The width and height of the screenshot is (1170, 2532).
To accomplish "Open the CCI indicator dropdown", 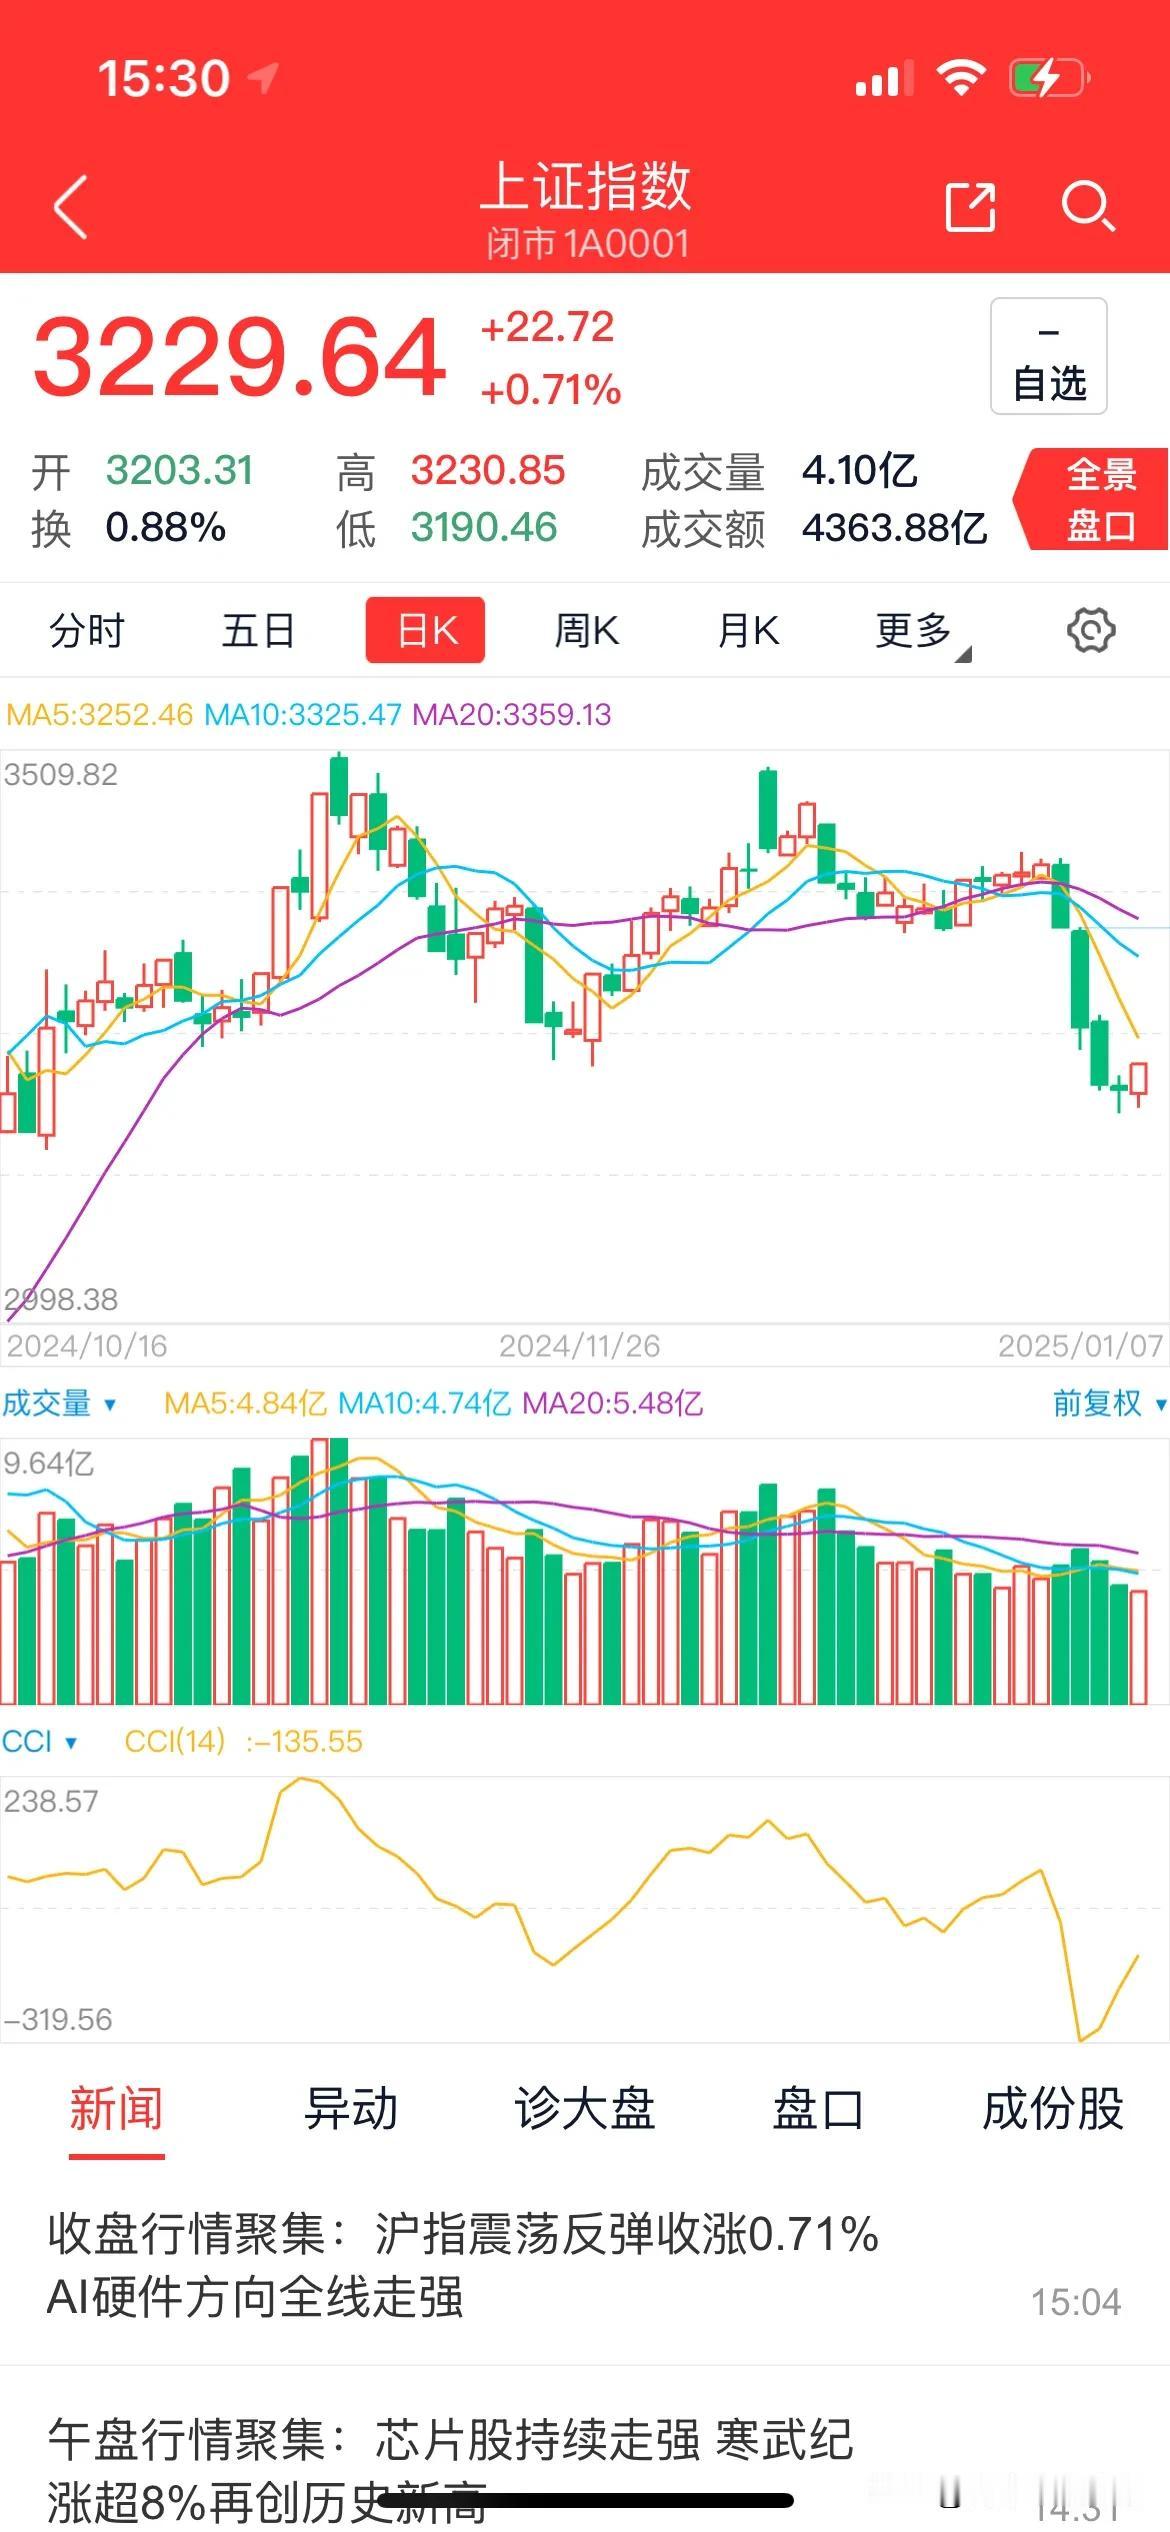I will tap(39, 1741).
